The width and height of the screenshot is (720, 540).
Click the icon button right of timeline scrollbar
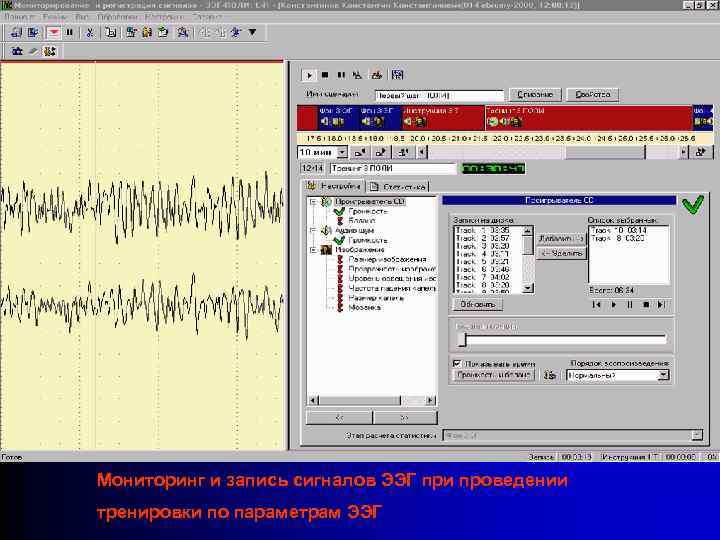tap(701, 152)
